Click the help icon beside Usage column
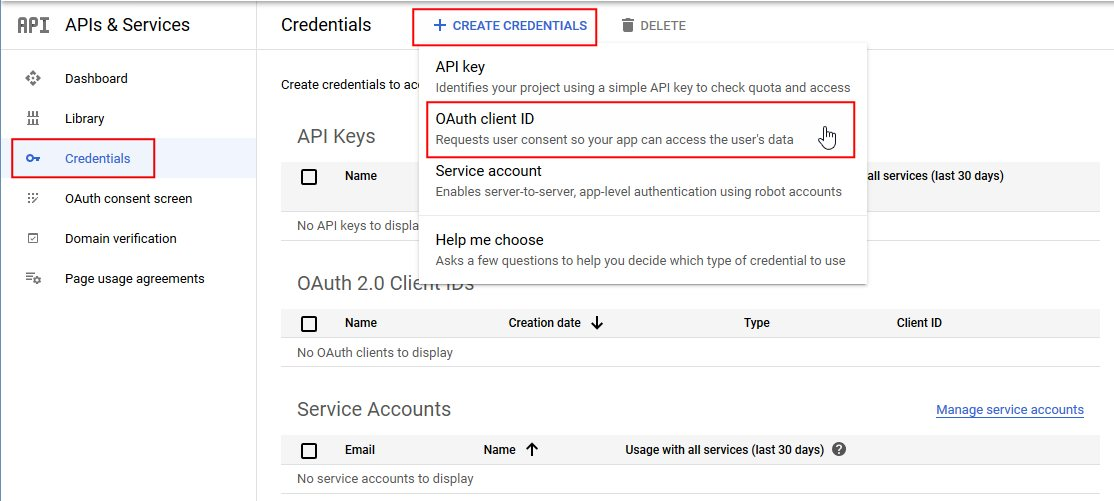Image resolution: width=1114 pixels, height=501 pixels. tap(839, 450)
